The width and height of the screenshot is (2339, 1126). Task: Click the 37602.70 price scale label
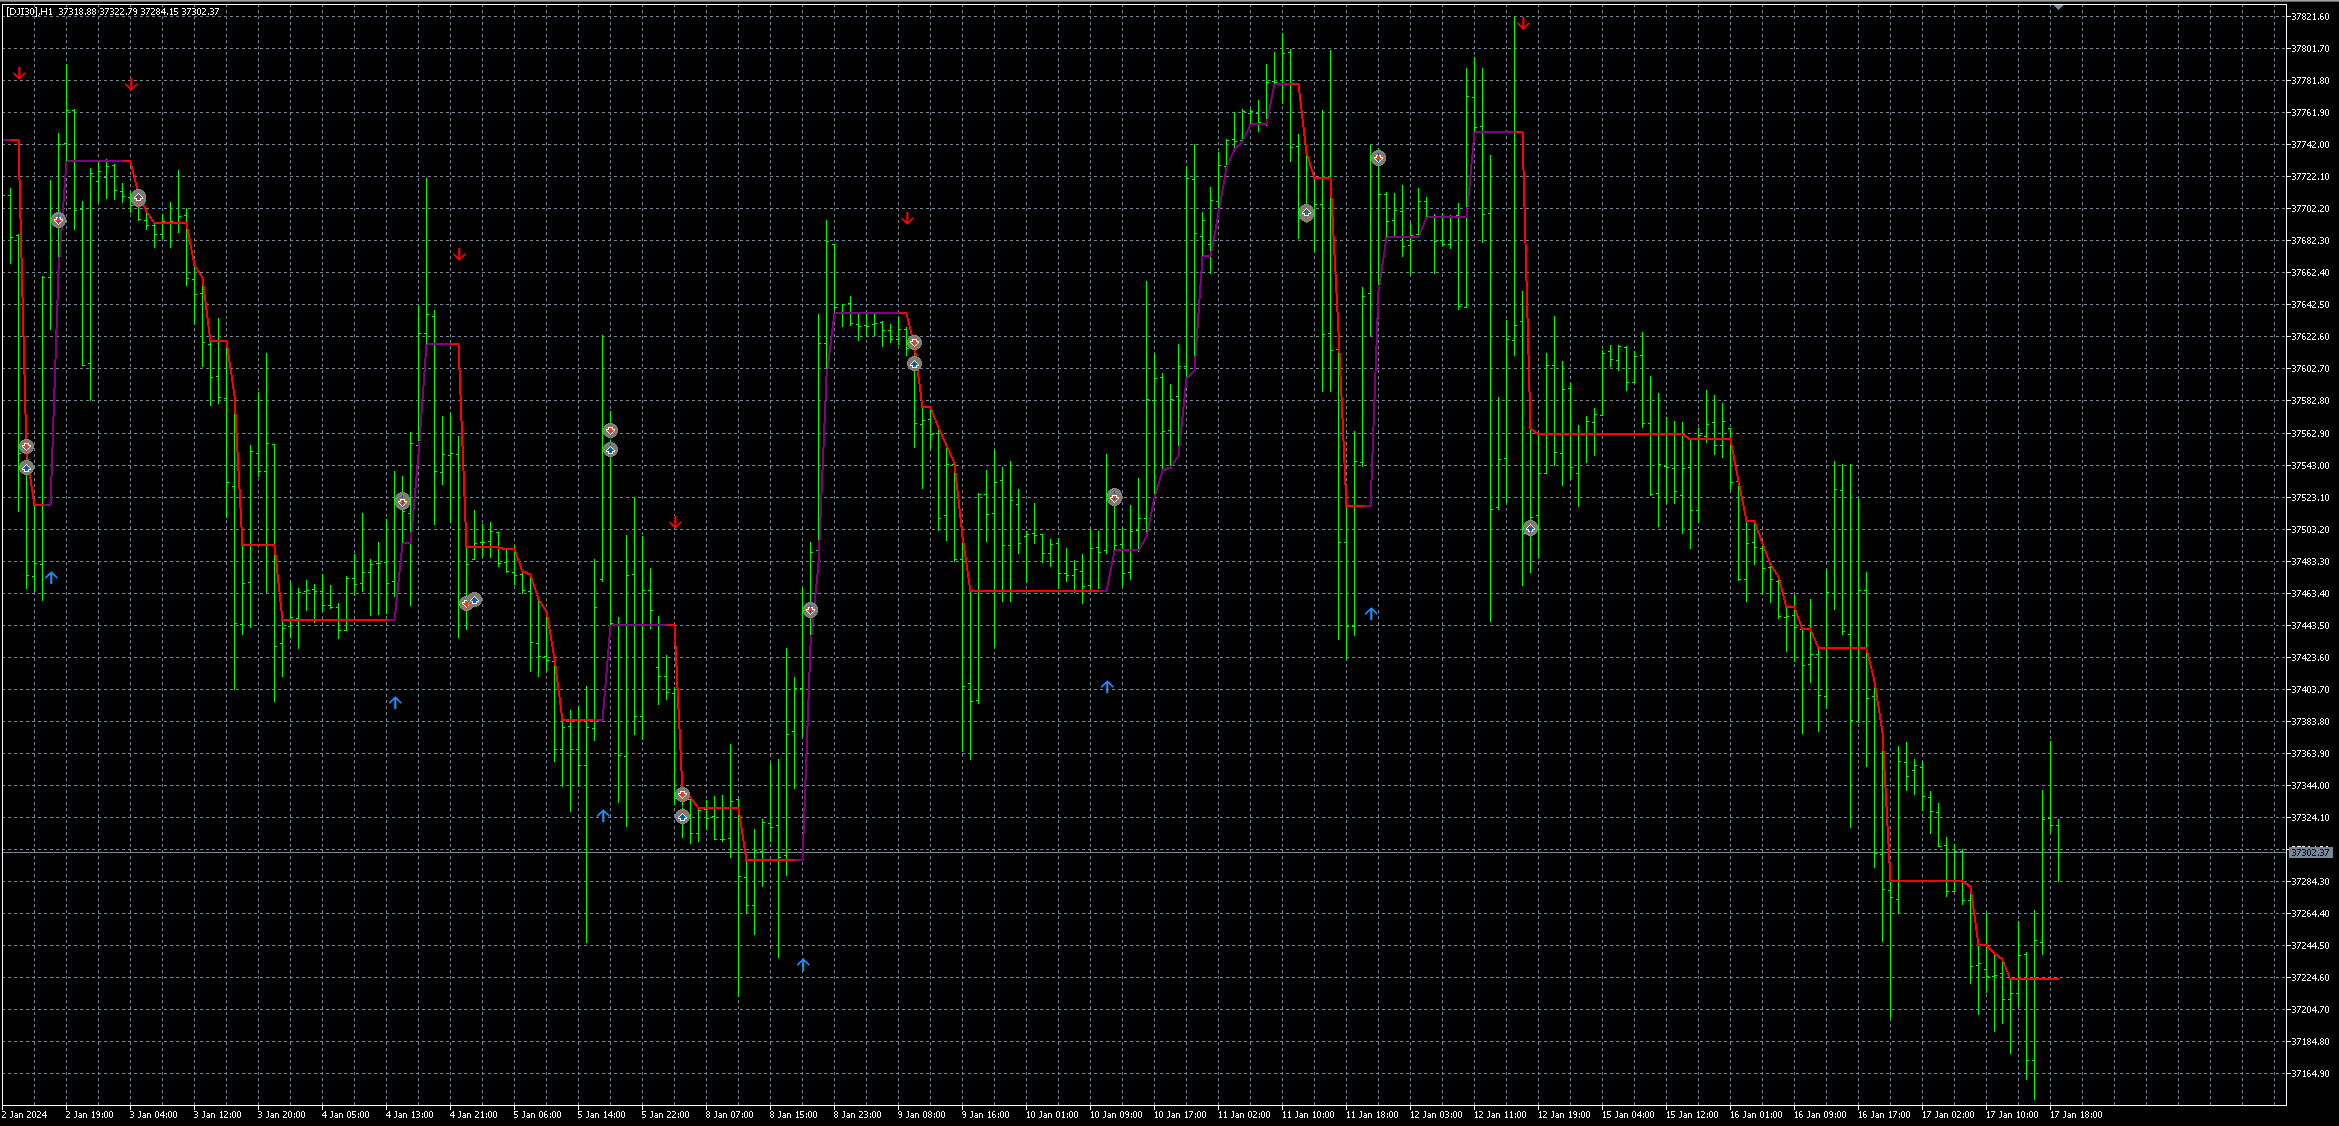[2311, 368]
